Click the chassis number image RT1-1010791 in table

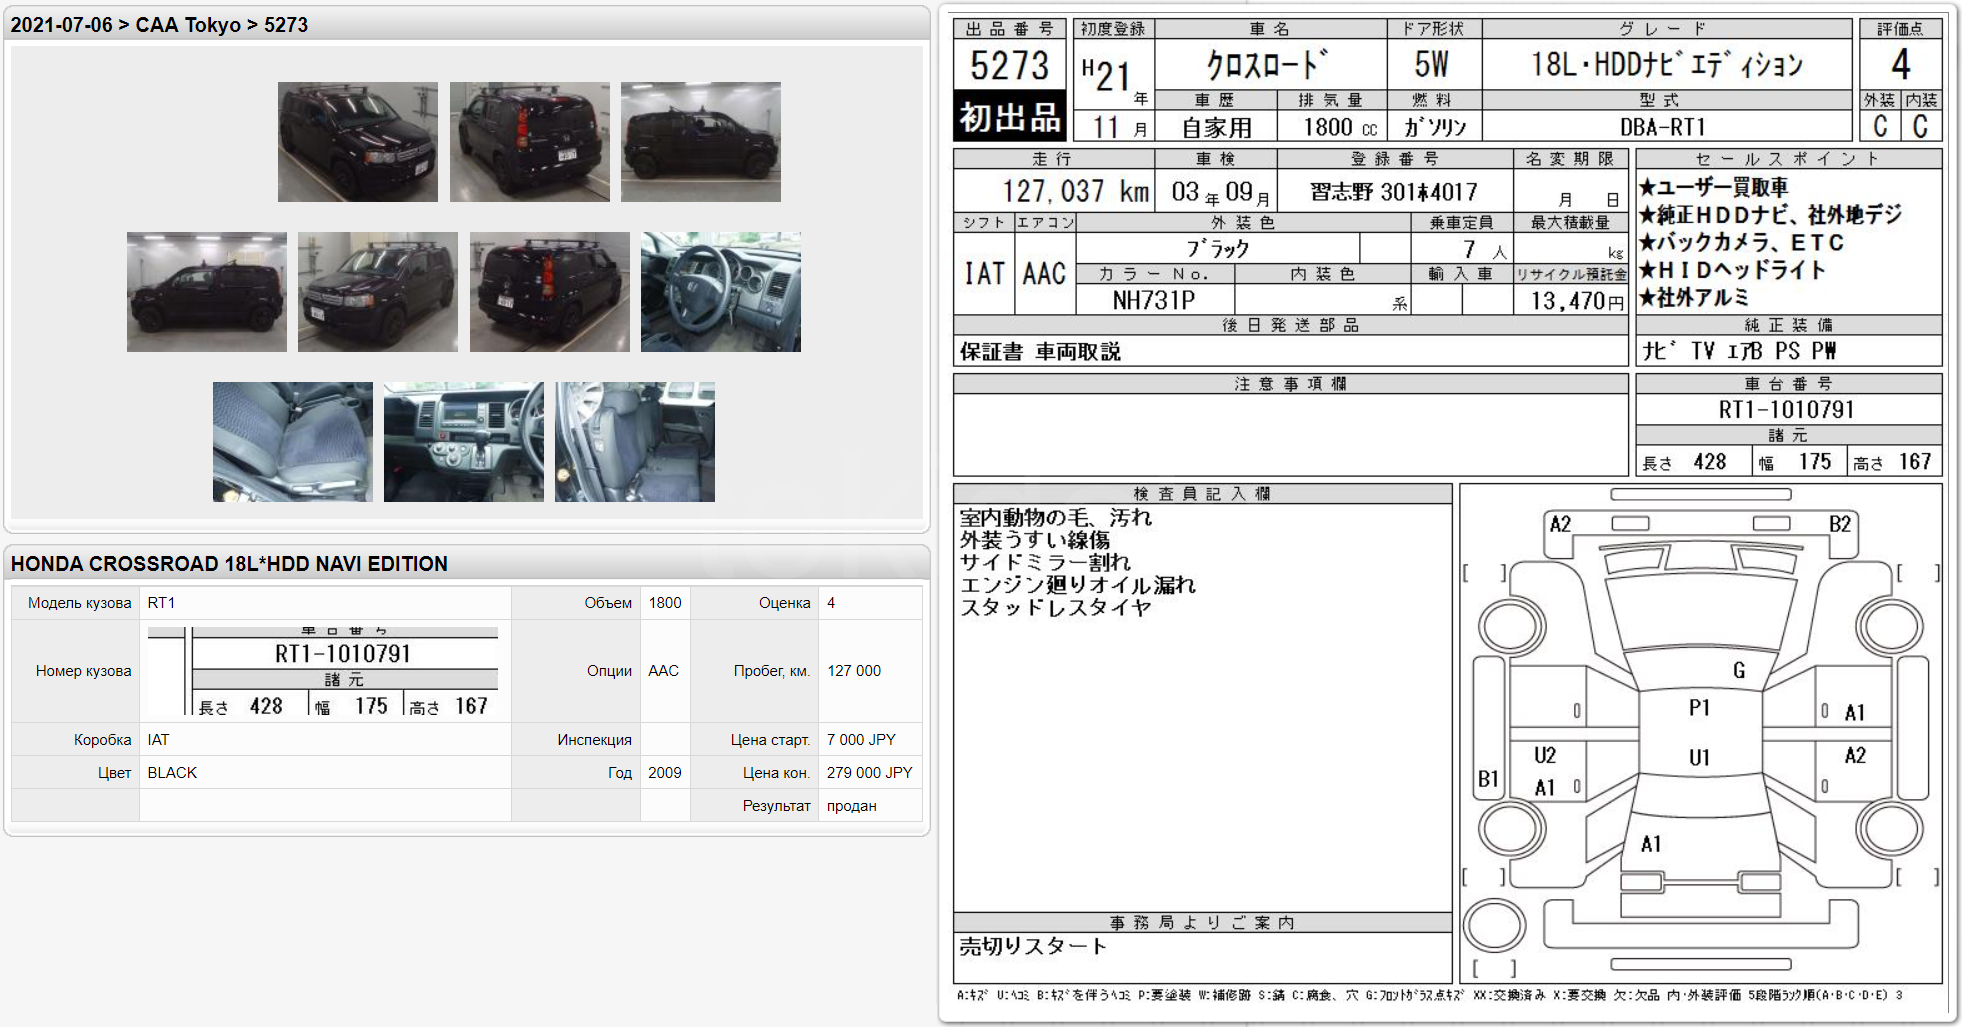click(x=323, y=671)
